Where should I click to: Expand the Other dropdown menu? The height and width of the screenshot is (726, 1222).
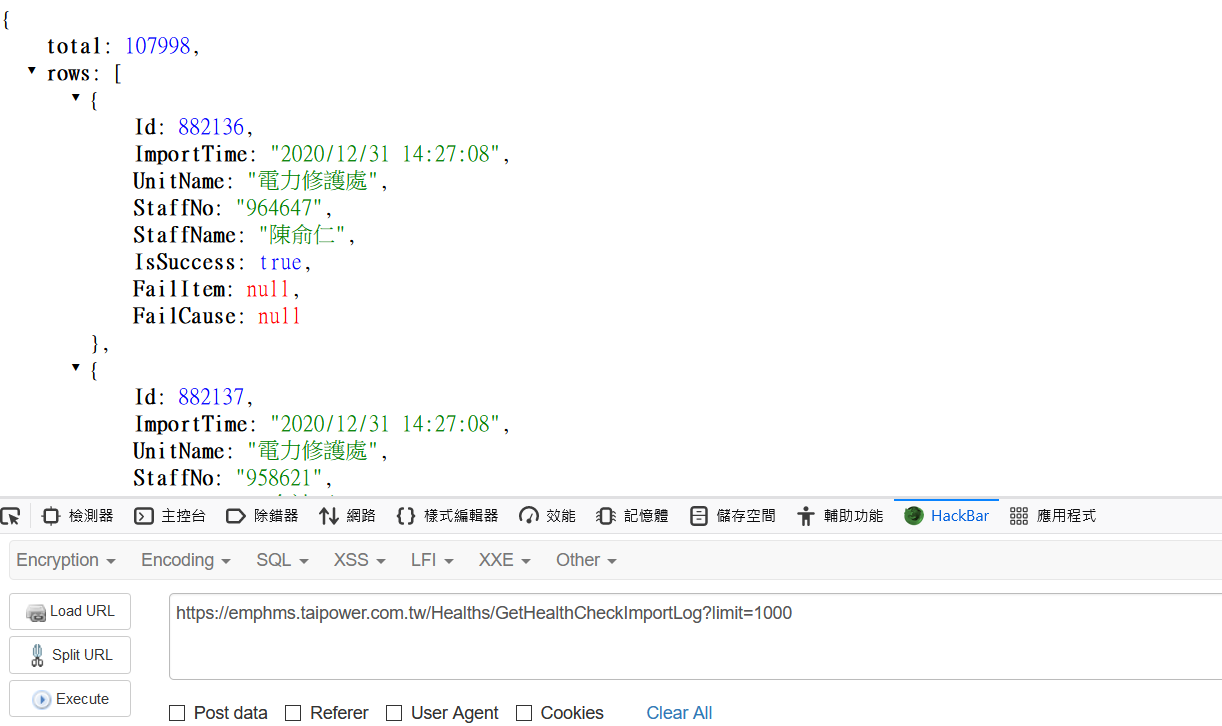click(x=586, y=560)
